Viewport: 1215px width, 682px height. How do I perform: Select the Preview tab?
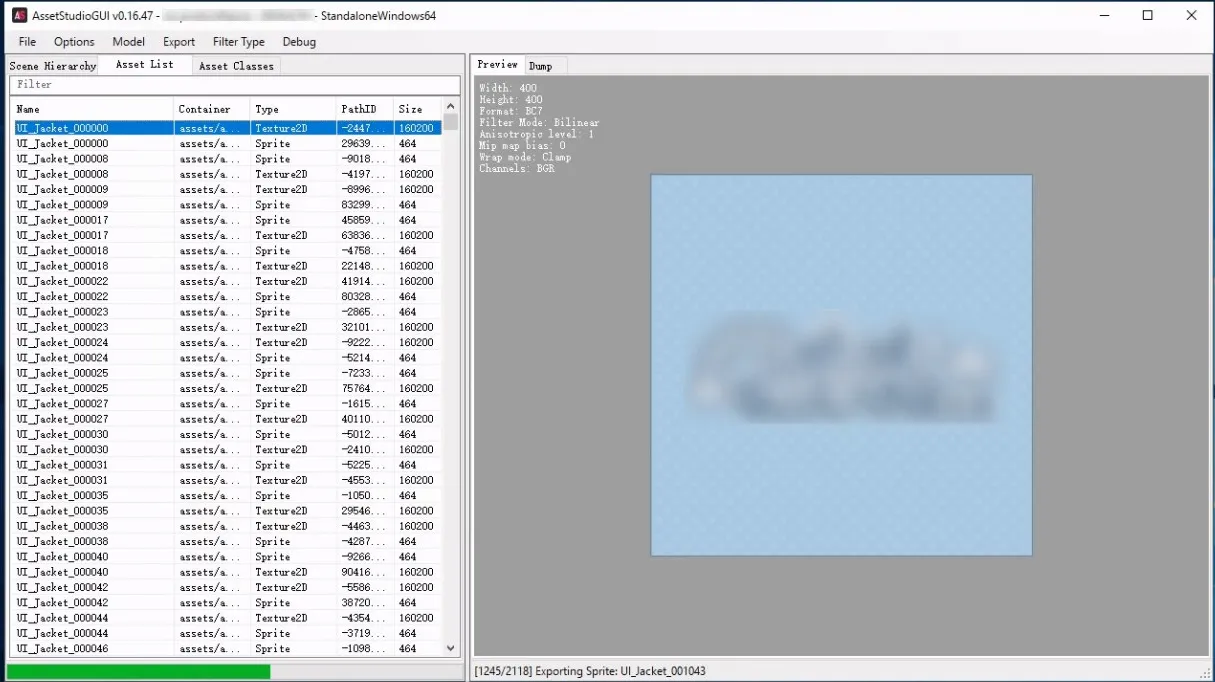[497, 65]
